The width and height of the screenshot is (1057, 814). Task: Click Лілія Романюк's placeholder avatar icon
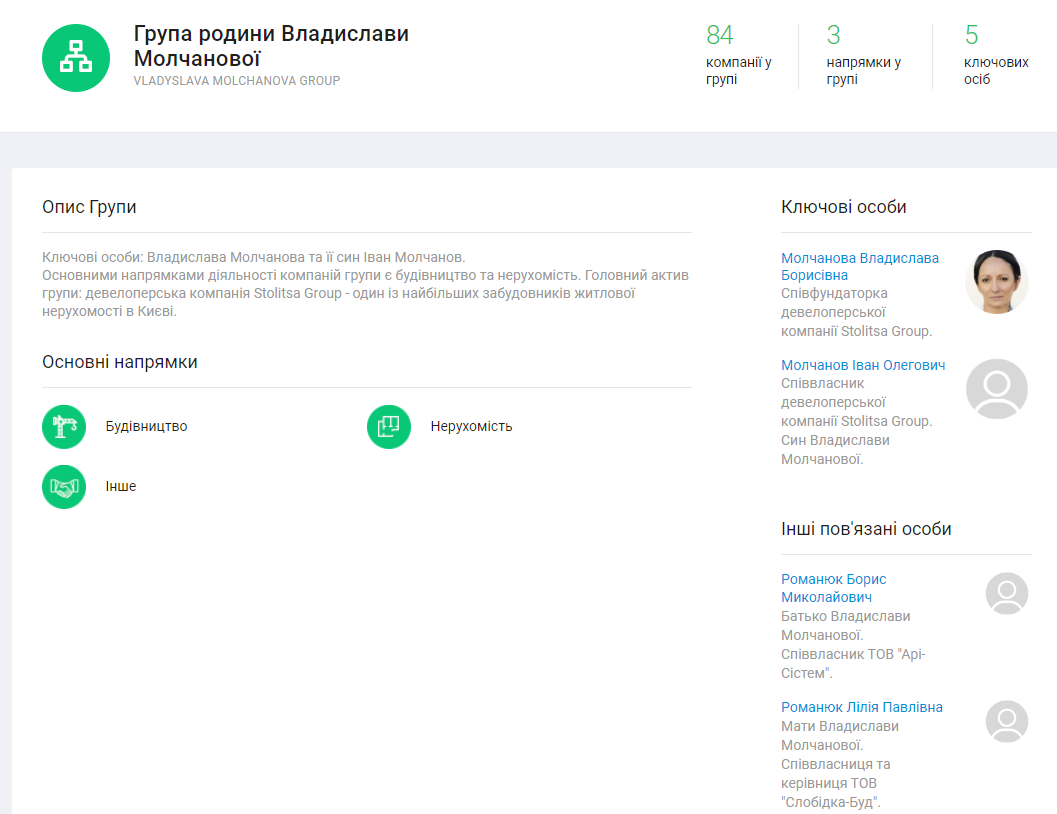click(1006, 721)
